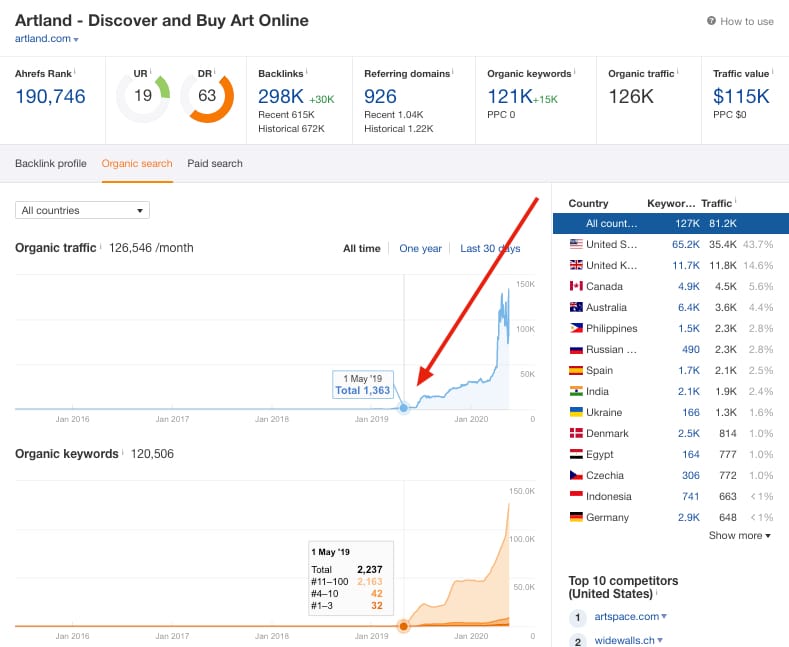Click the United States flag icon
The width and height of the screenshot is (789, 647).
576,244
